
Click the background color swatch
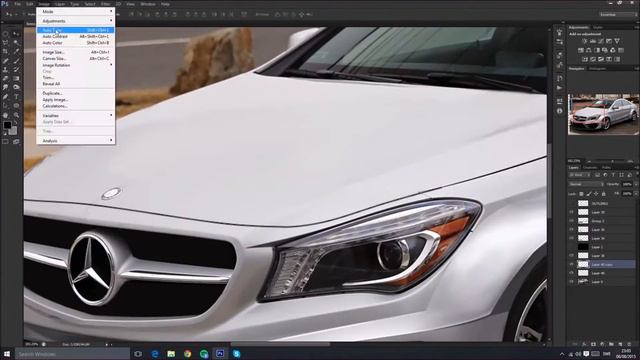14,131
